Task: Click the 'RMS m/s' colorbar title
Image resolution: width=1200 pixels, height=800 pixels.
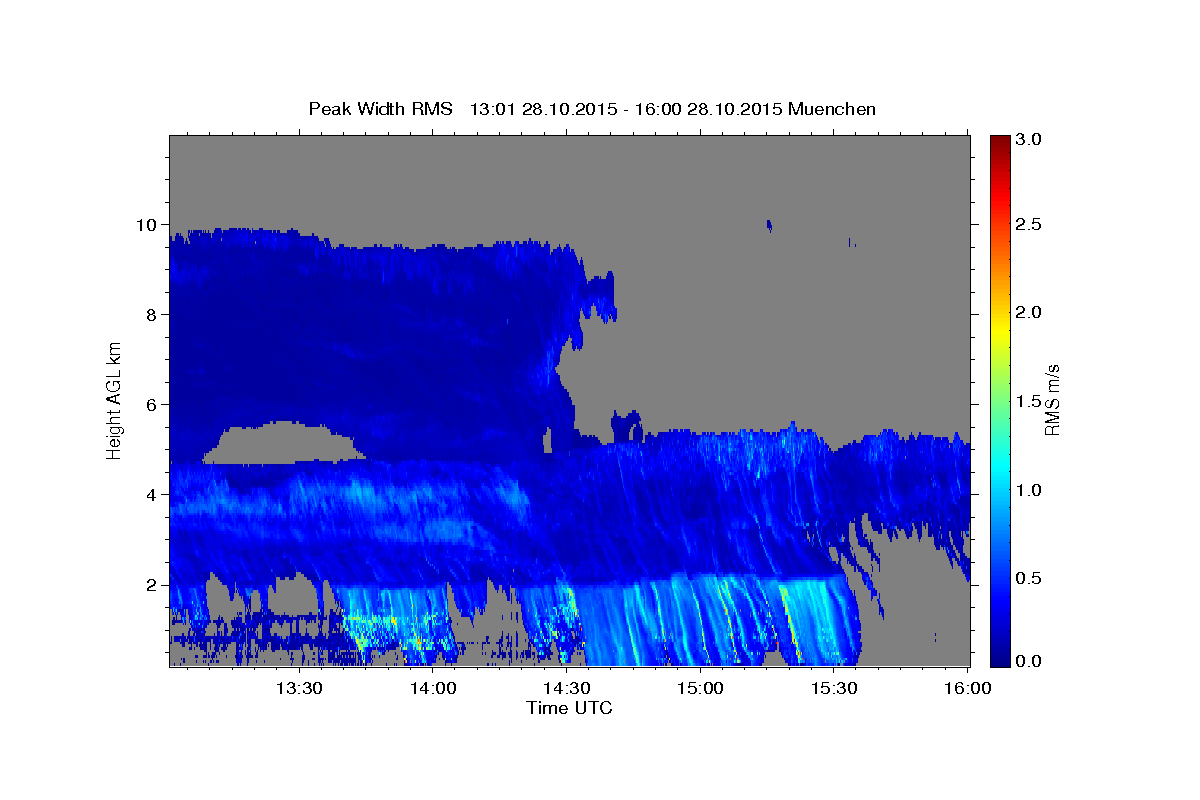Action: tap(1053, 400)
